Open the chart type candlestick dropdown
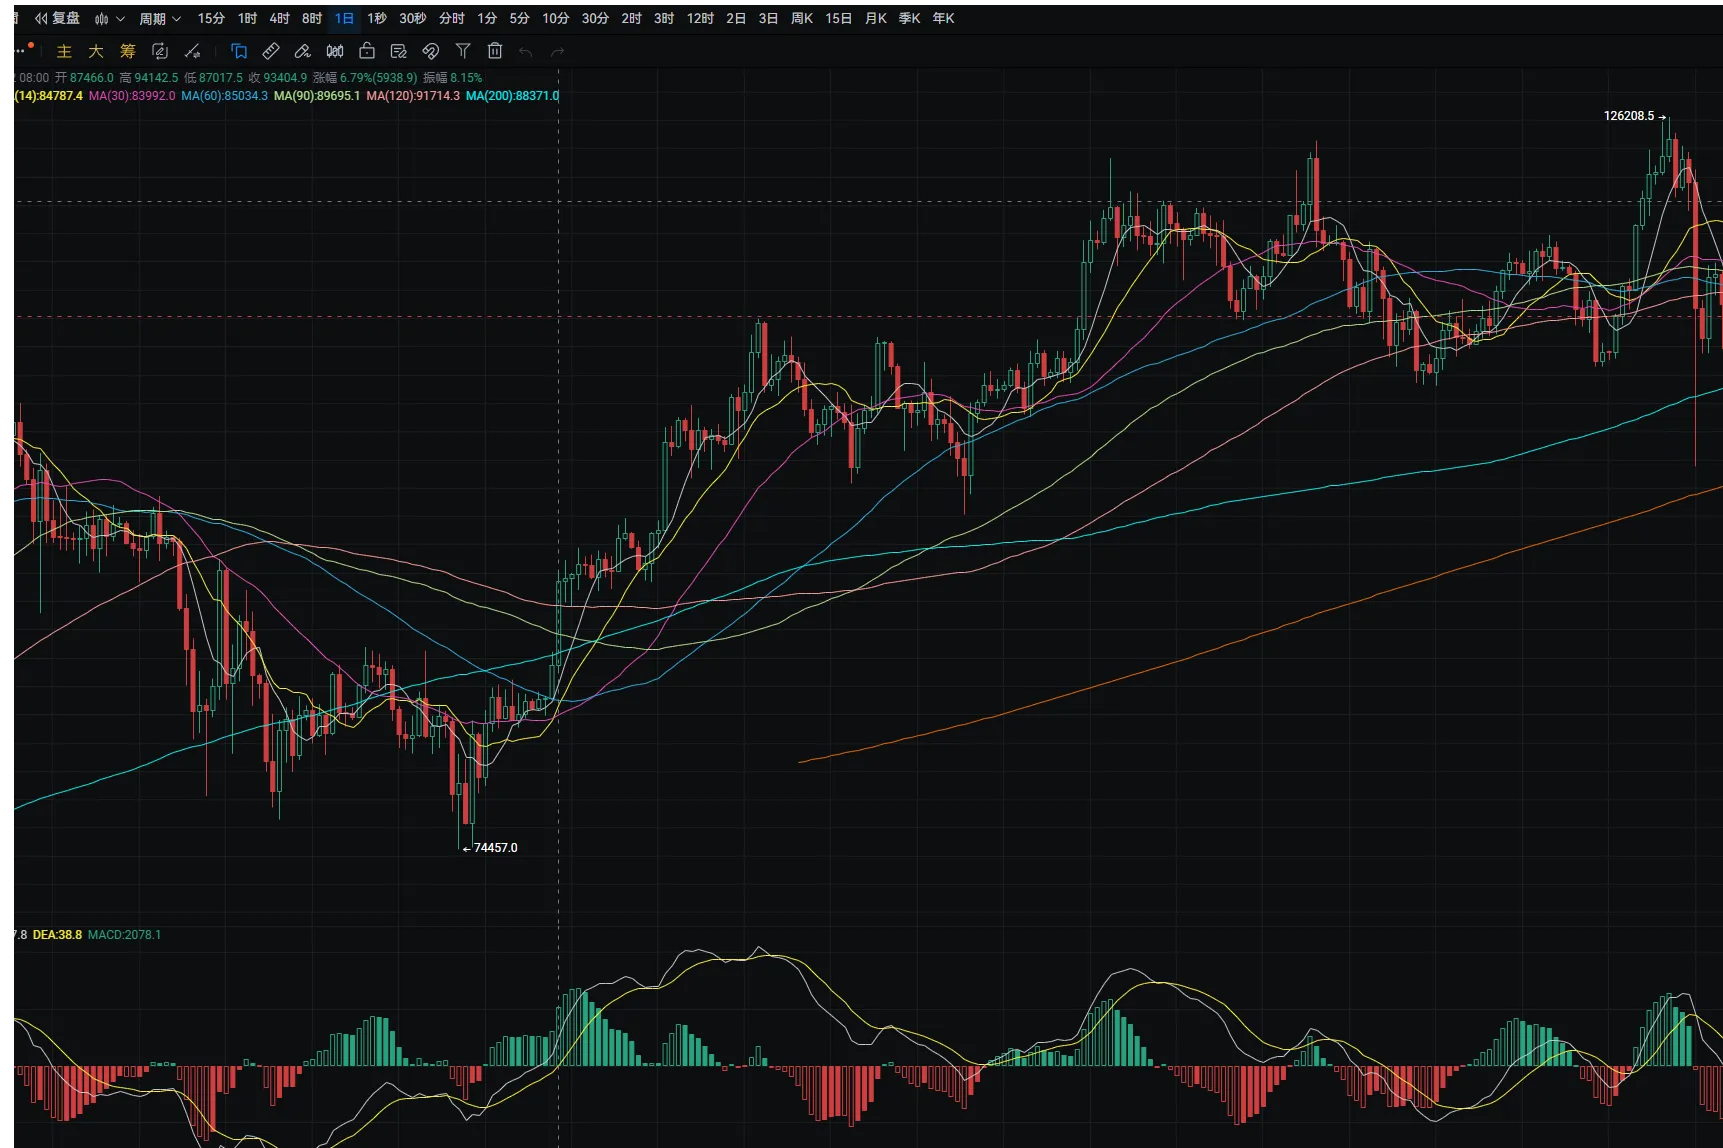The image size is (1723, 1148). coord(109,18)
